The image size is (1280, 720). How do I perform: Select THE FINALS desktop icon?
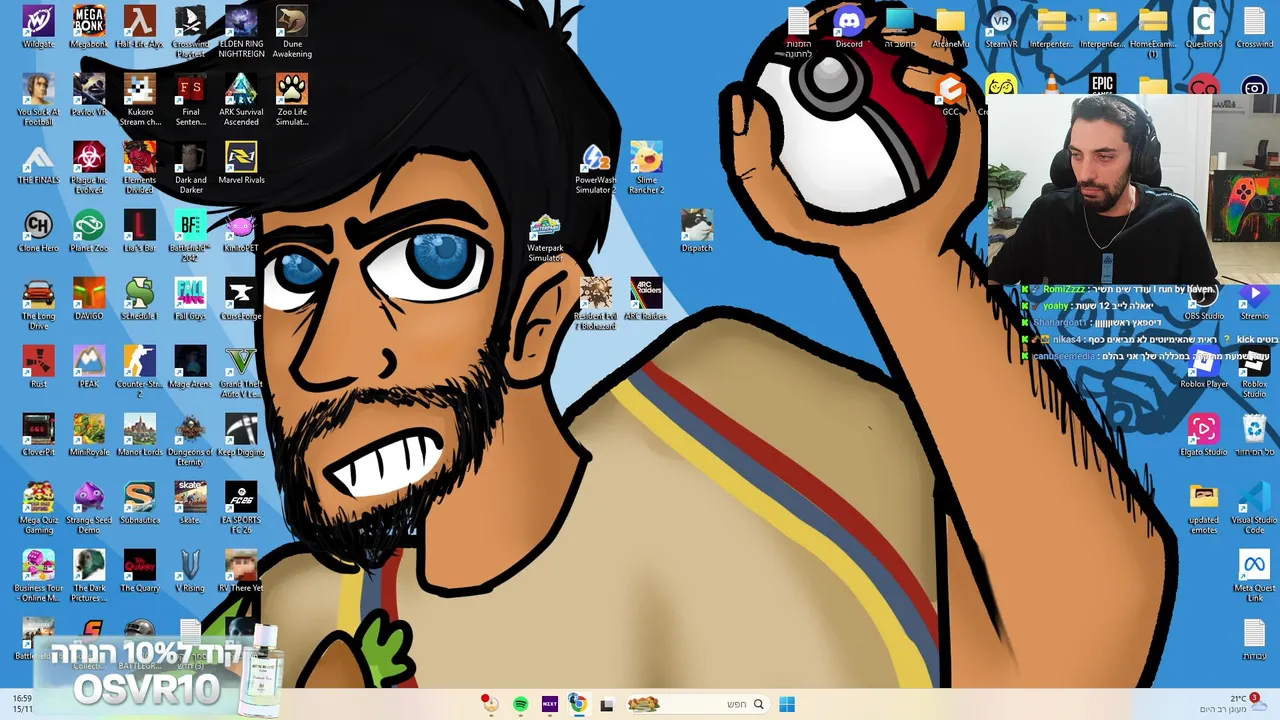(x=38, y=163)
